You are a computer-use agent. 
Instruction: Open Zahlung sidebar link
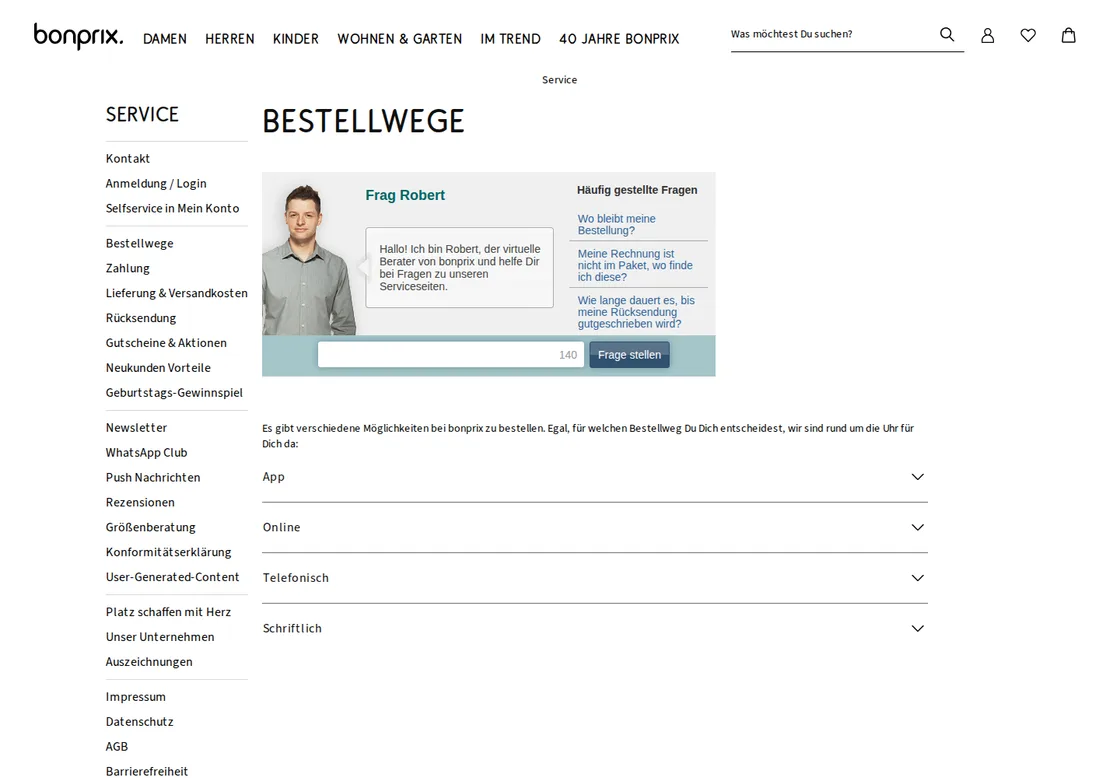pyautogui.click(x=128, y=269)
